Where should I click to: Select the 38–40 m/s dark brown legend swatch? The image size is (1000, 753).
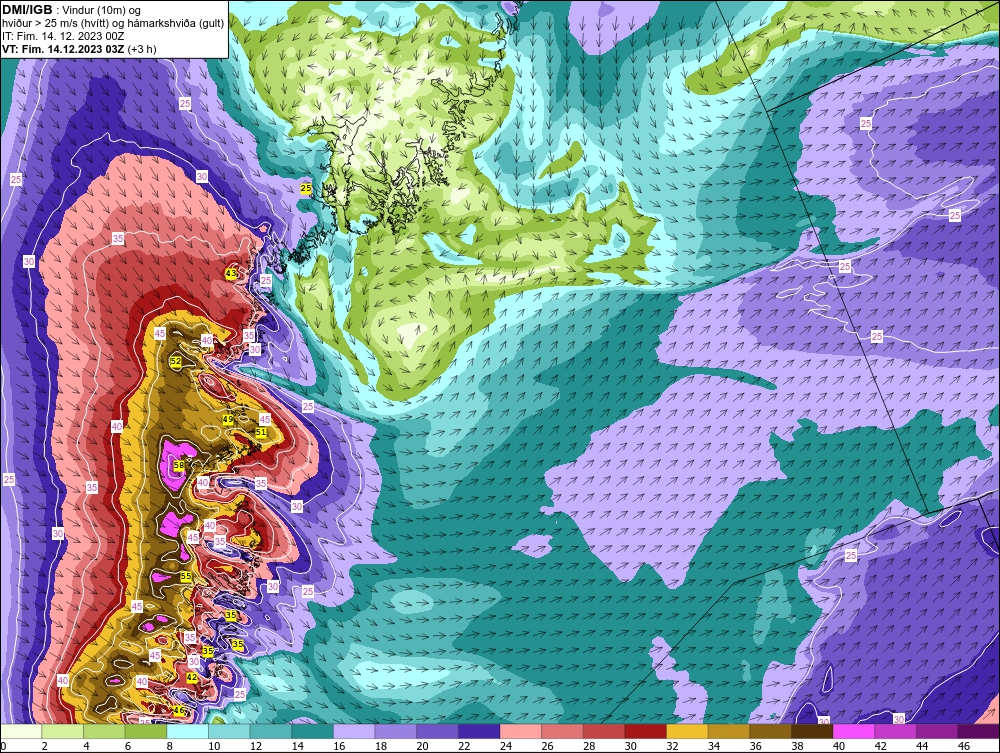click(812, 731)
